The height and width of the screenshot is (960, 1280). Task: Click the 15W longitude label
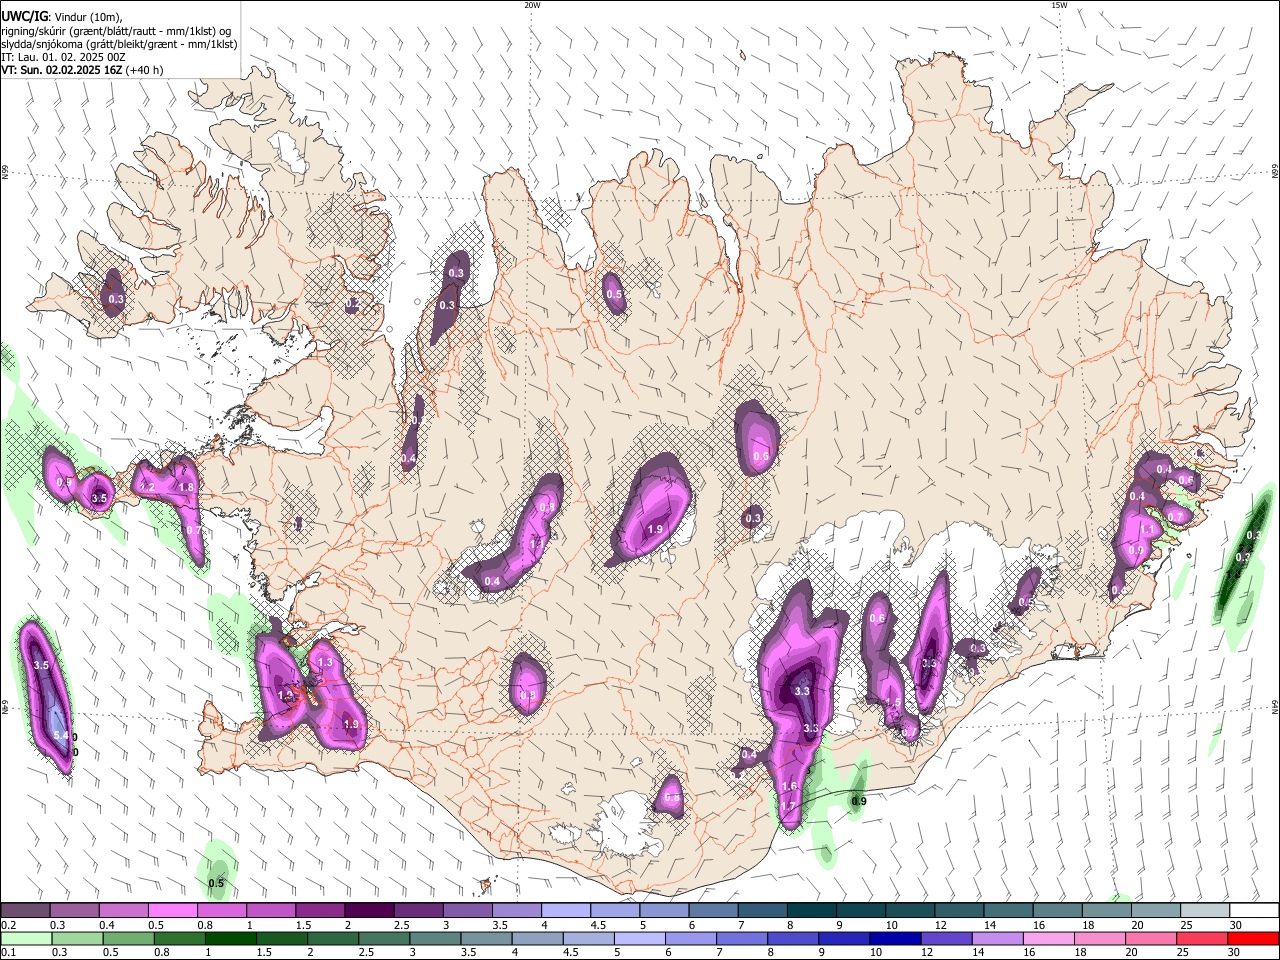point(1059,5)
